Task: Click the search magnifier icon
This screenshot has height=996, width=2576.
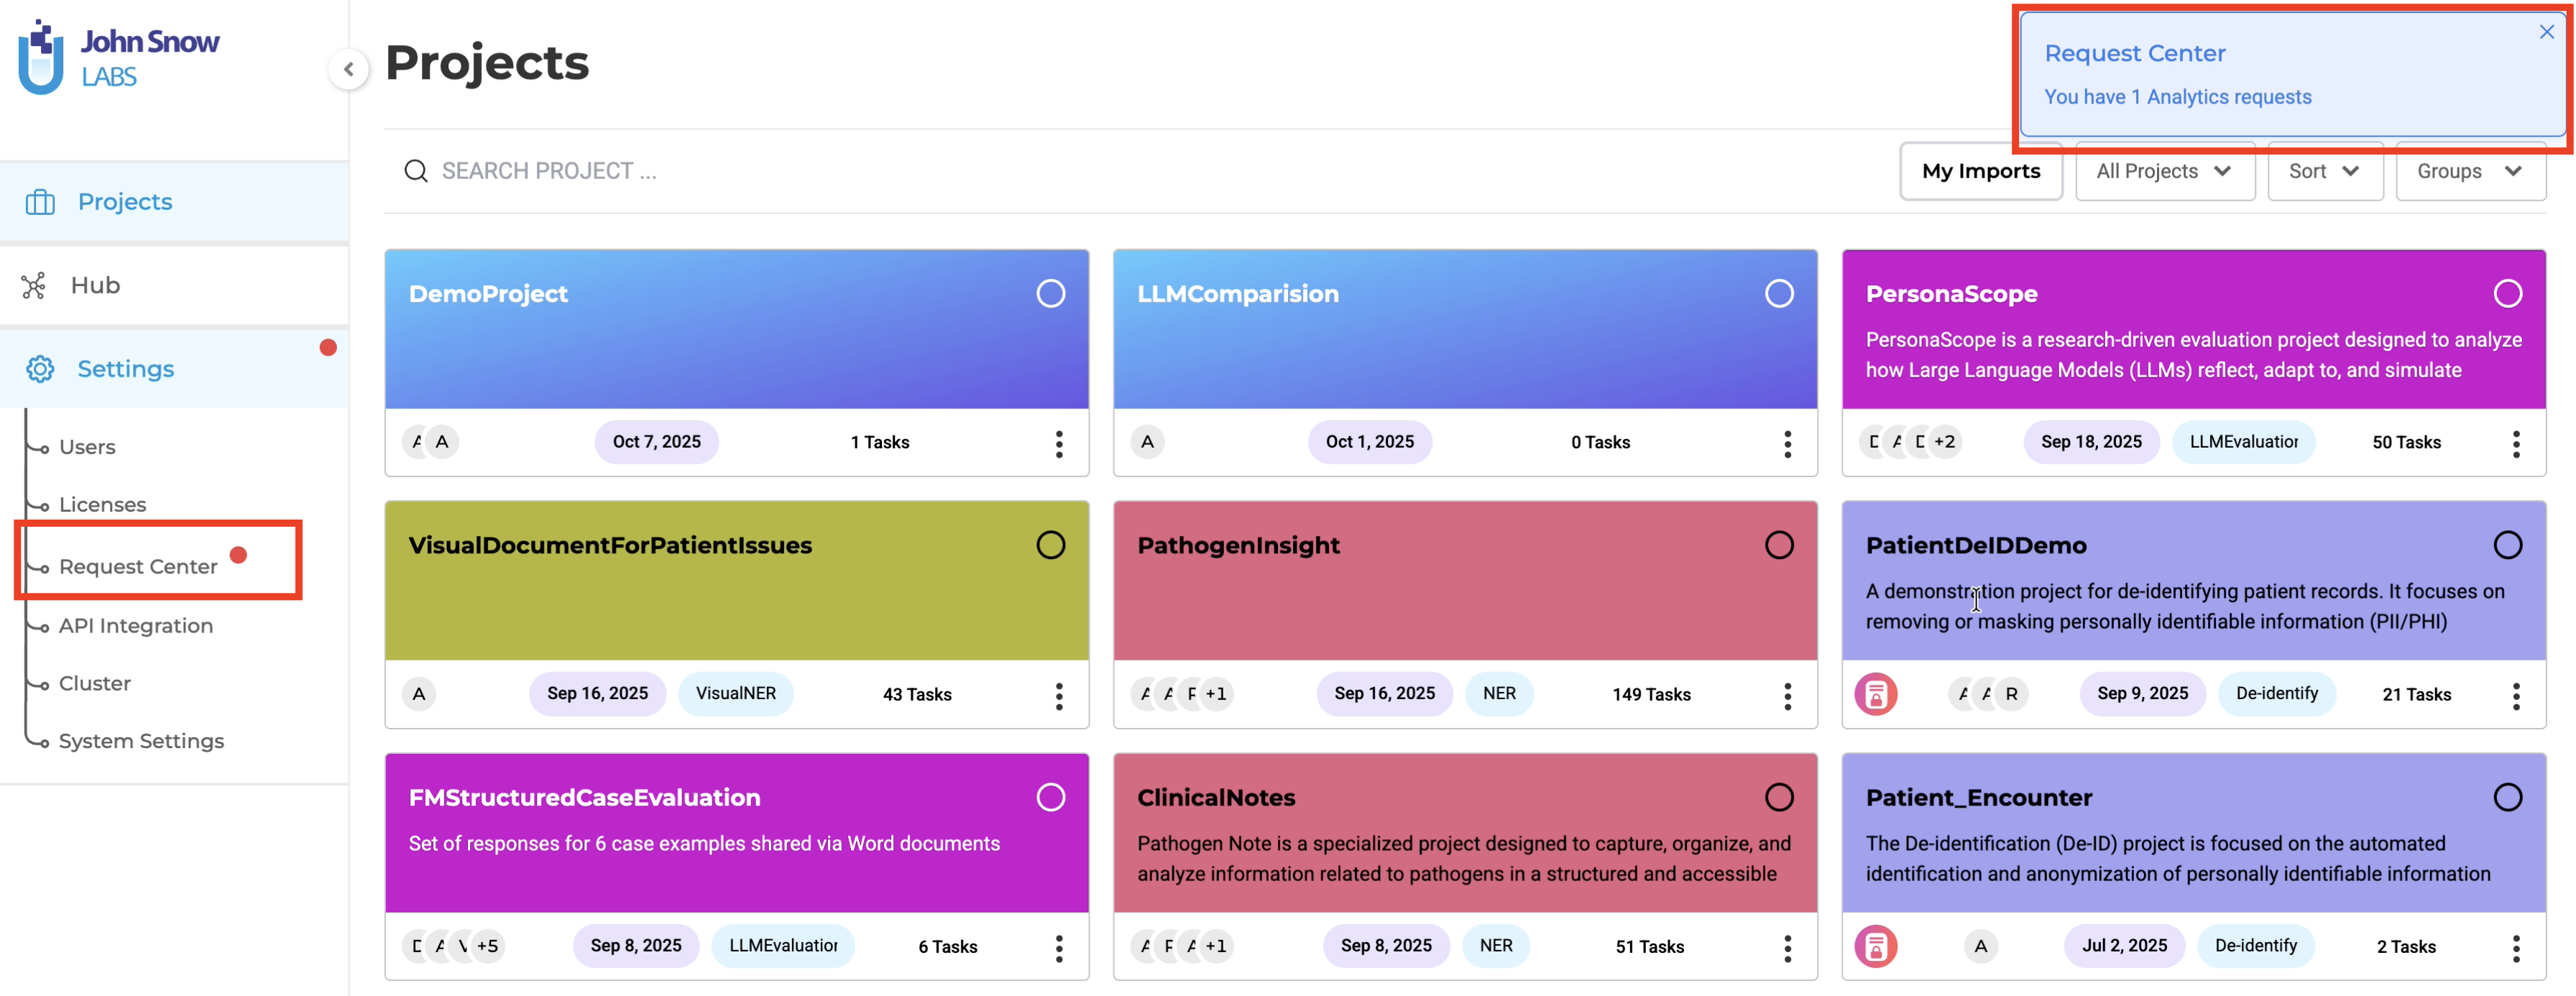Action: pyautogui.click(x=415, y=171)
